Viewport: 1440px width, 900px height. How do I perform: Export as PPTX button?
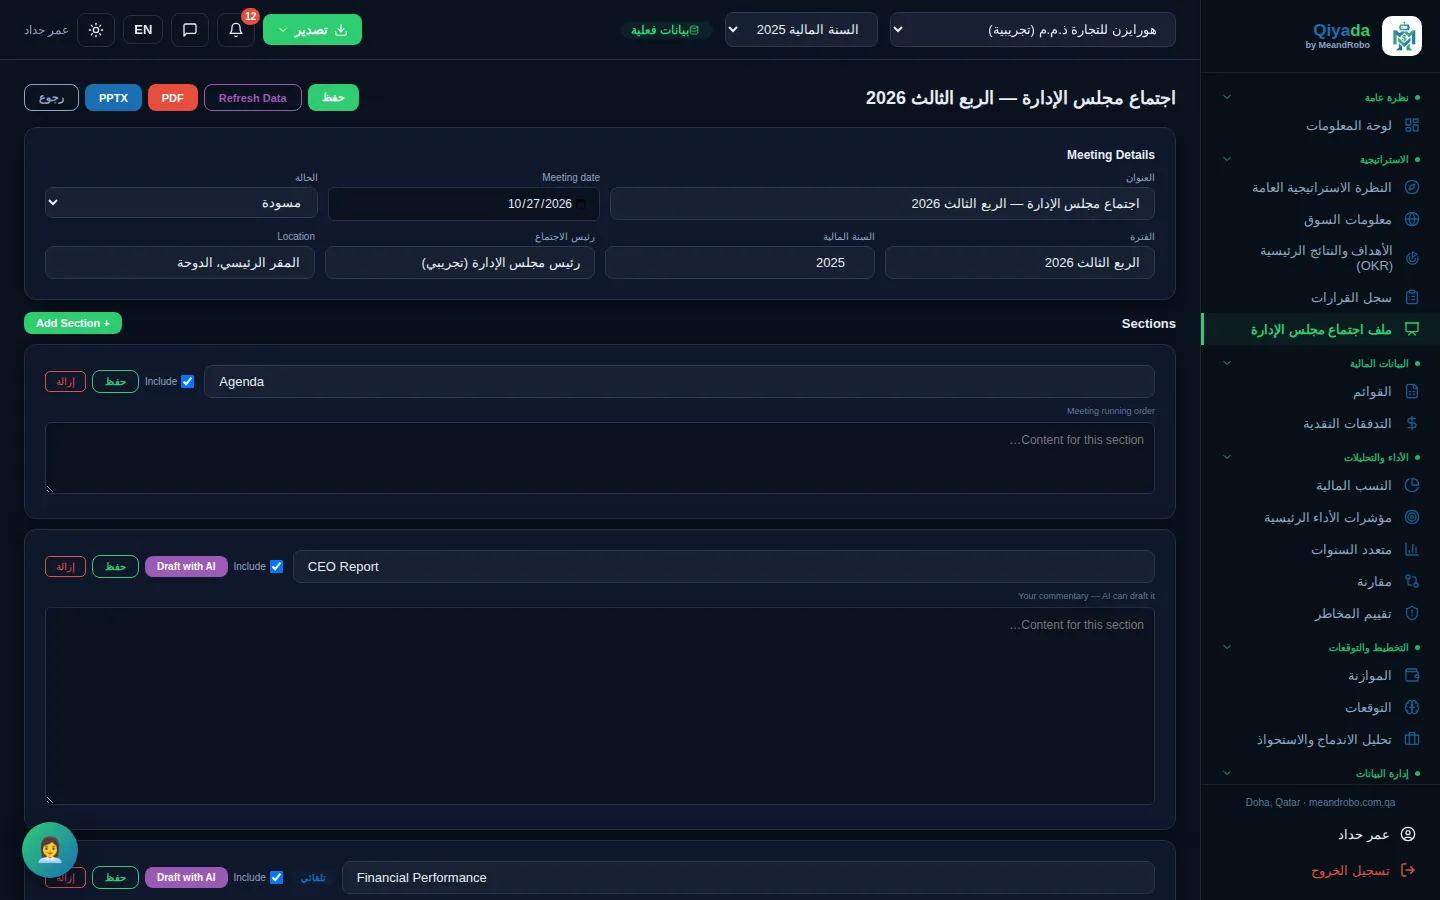[114, 98]
